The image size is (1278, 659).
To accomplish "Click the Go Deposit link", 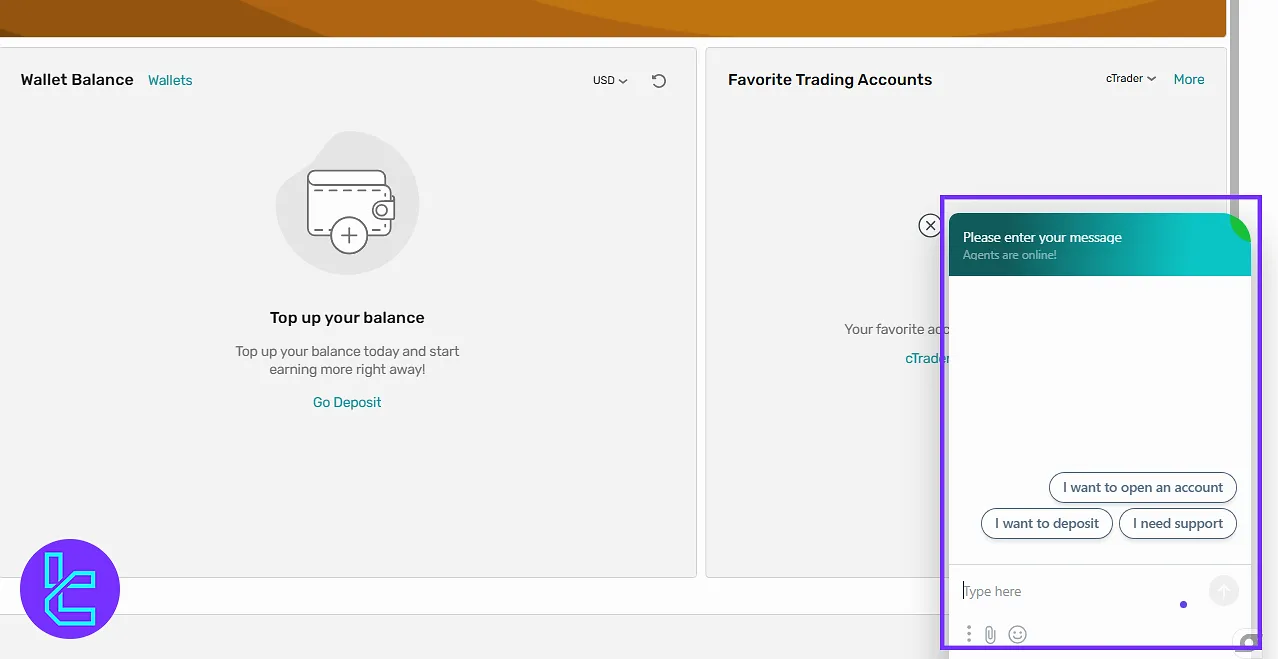I will pyautogui.click(x=347, y=402).
